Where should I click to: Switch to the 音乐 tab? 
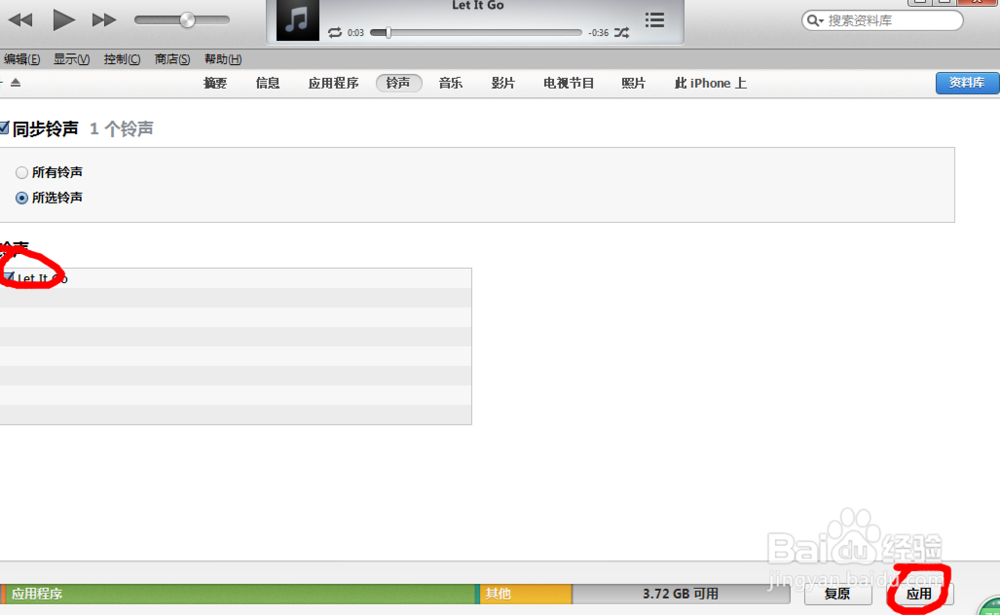click(x=450, y=83)
